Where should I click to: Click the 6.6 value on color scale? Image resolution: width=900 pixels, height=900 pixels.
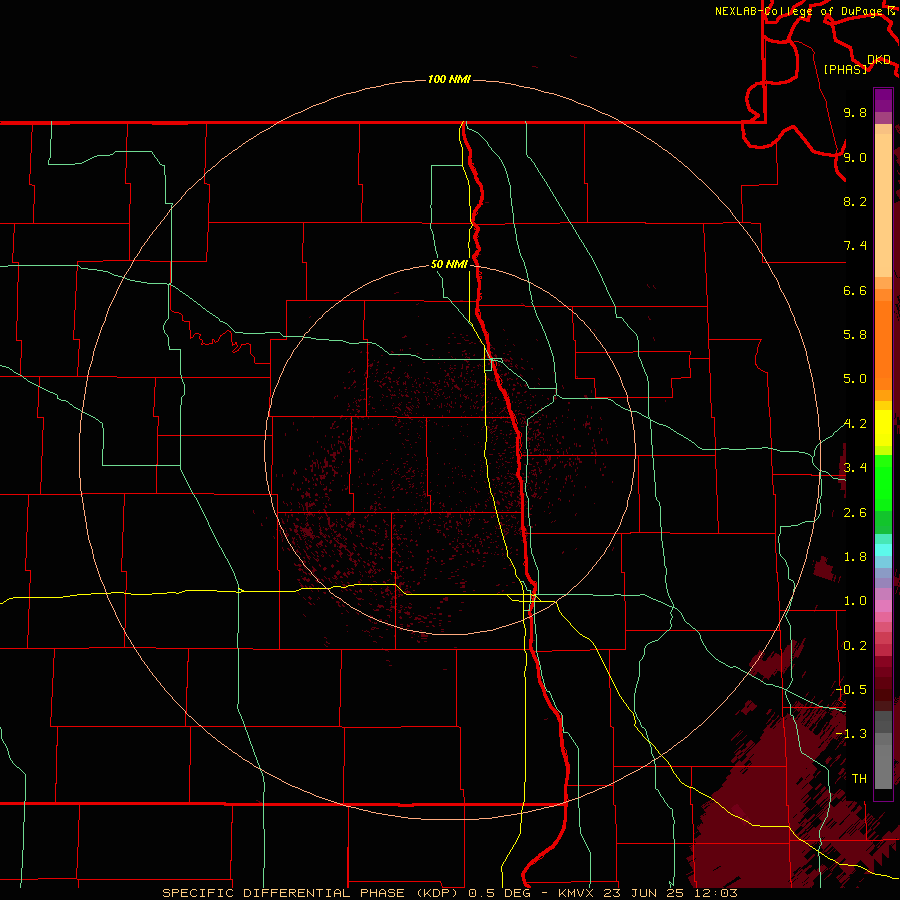coord(855,290)
